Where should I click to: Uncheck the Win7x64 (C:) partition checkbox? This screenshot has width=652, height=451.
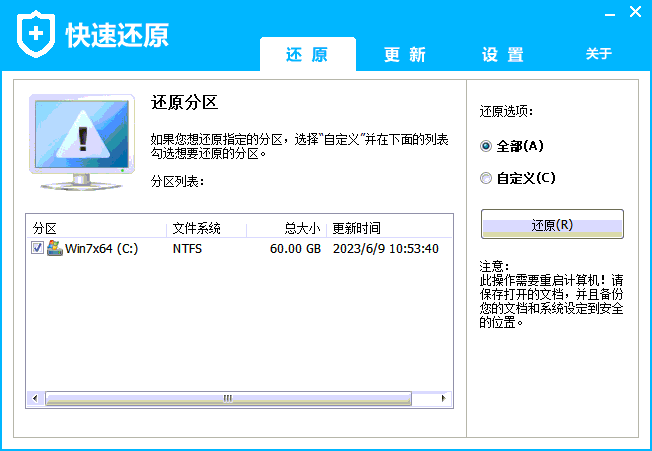tap(37, 248)
